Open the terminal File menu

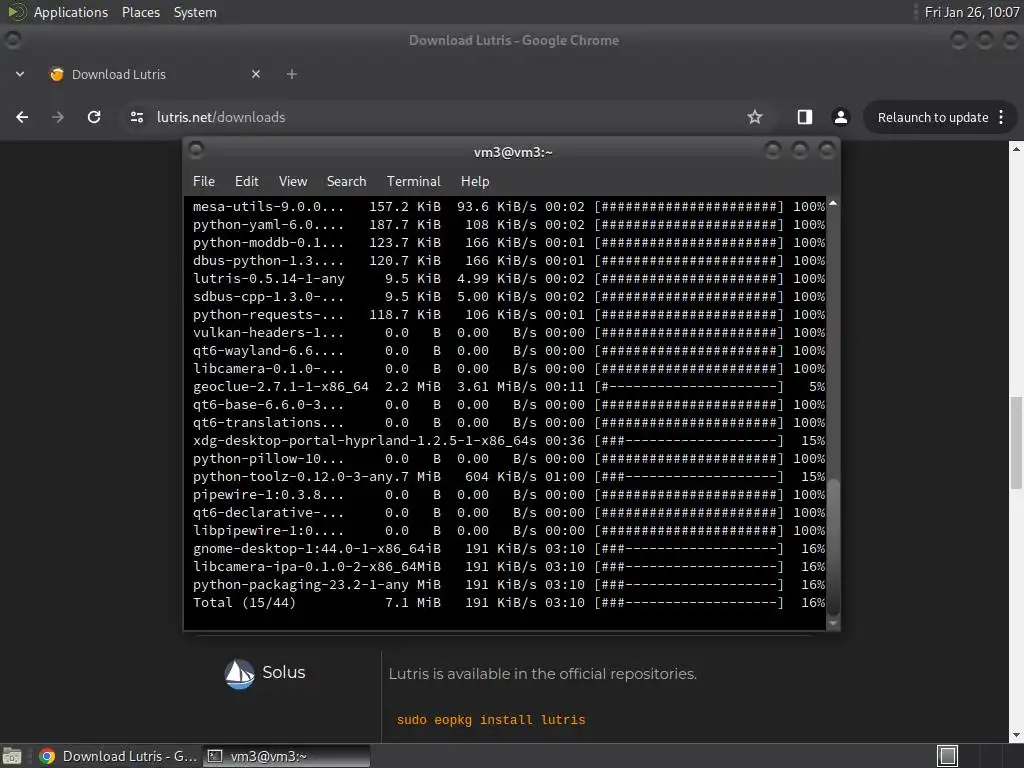coord(204,182)
